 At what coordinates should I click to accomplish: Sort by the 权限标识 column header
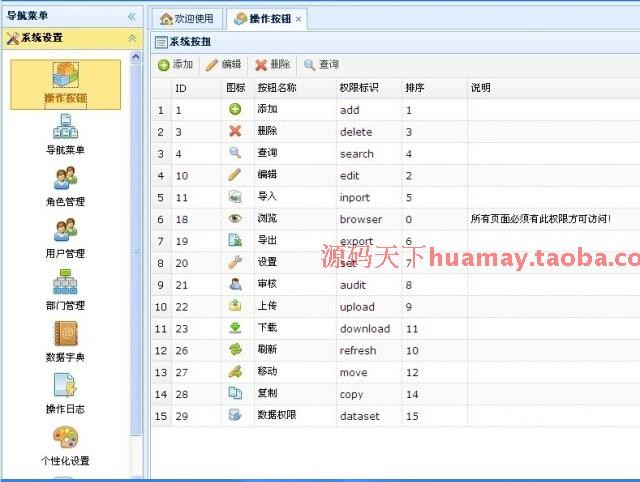(369, 88)
